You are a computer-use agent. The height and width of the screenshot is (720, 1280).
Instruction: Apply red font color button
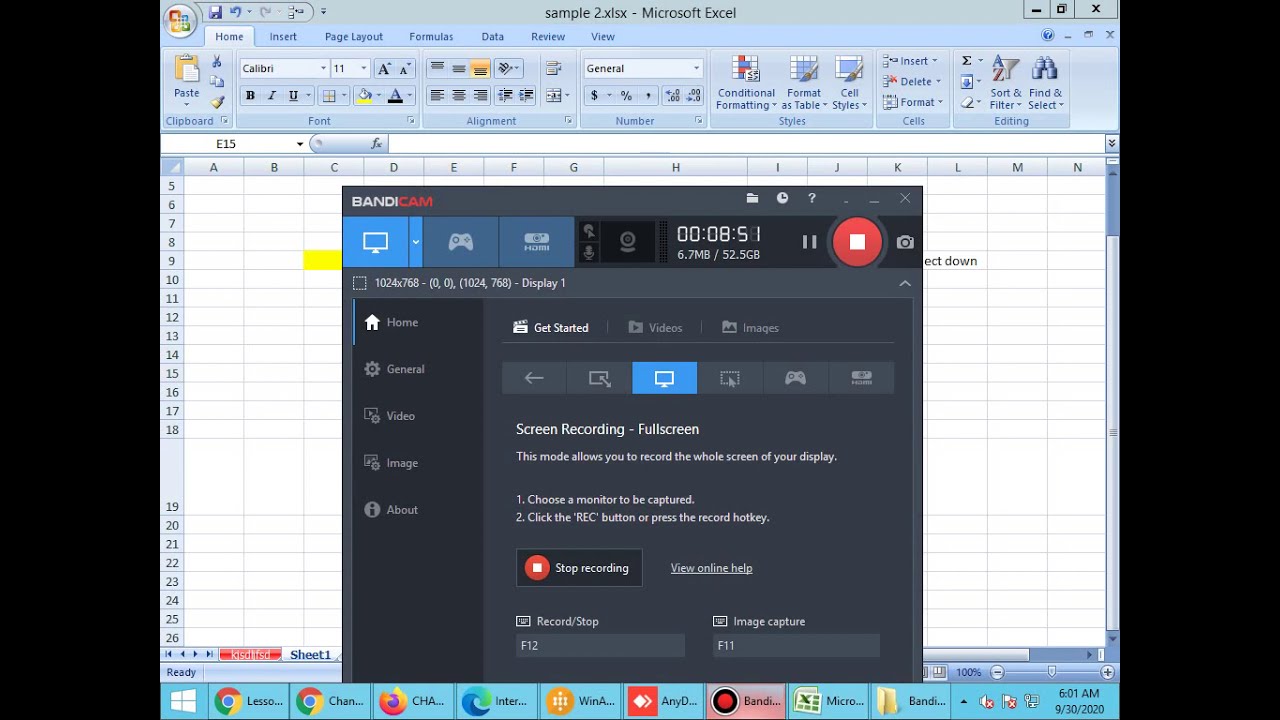coord(395,96)
